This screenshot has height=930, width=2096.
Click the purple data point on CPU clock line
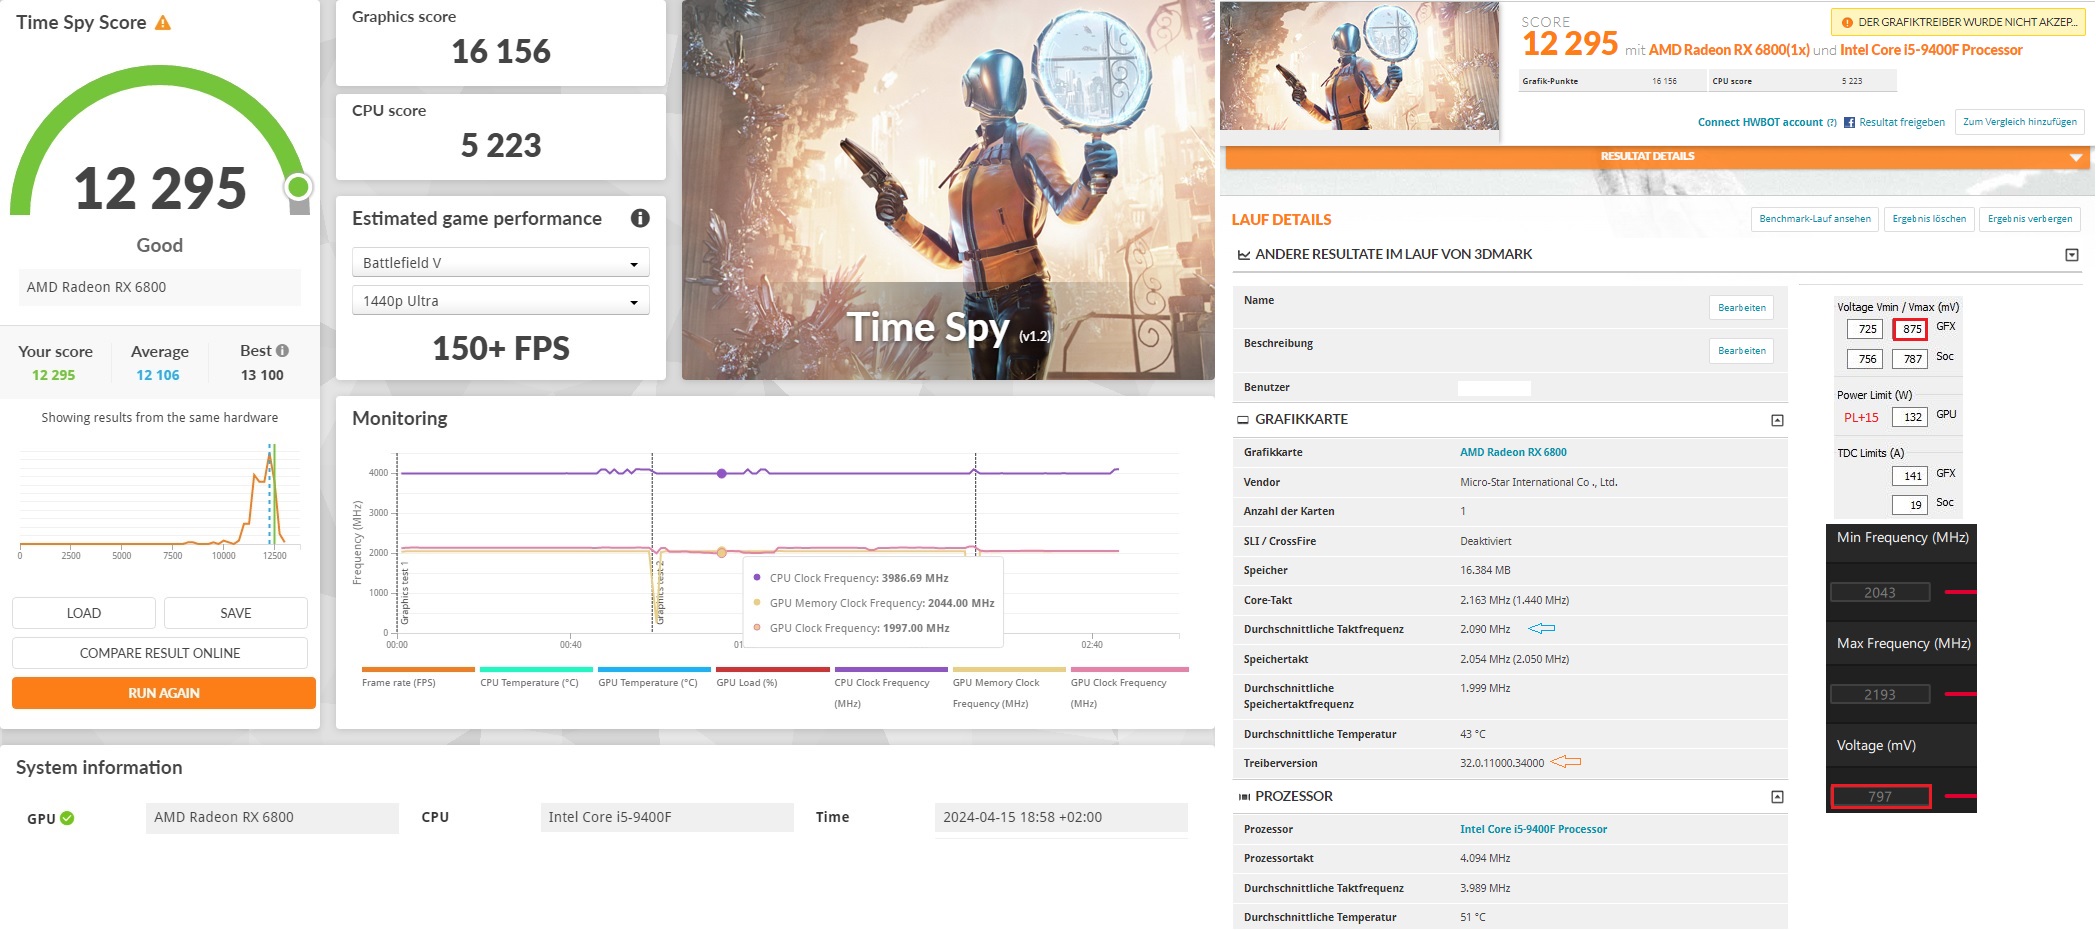tap(721, 473)
